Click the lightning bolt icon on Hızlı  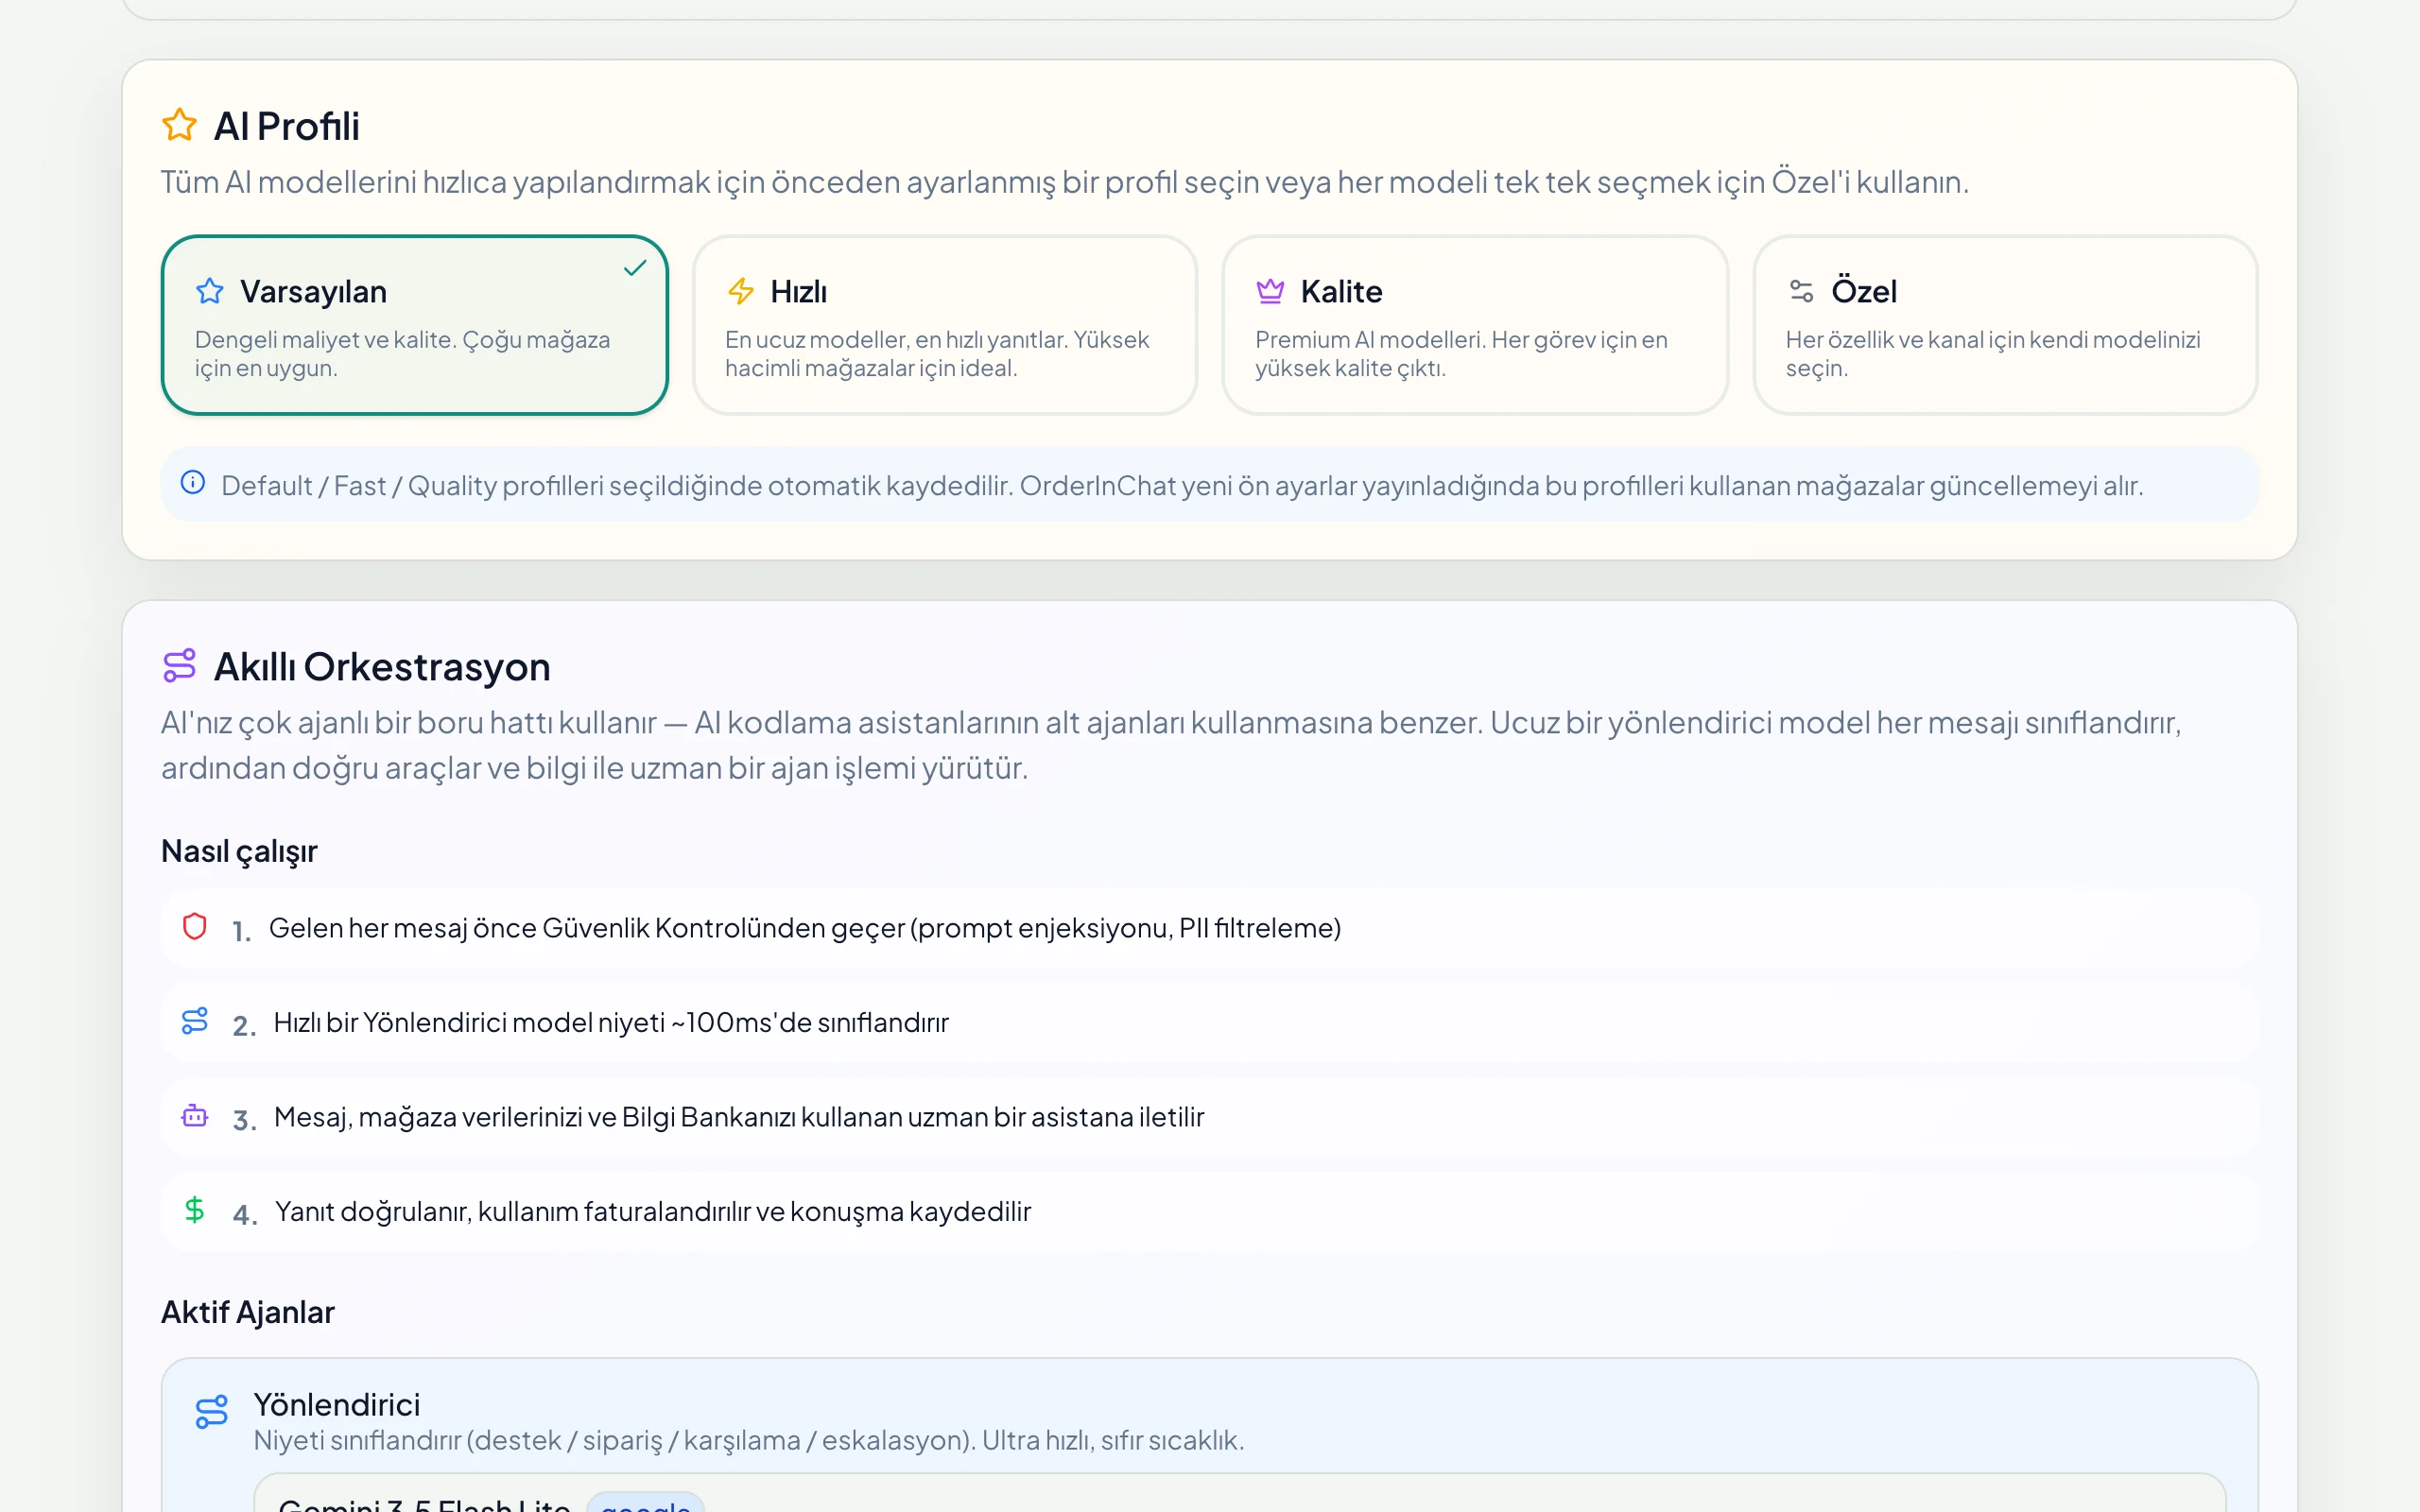click(x=741, y=291)
